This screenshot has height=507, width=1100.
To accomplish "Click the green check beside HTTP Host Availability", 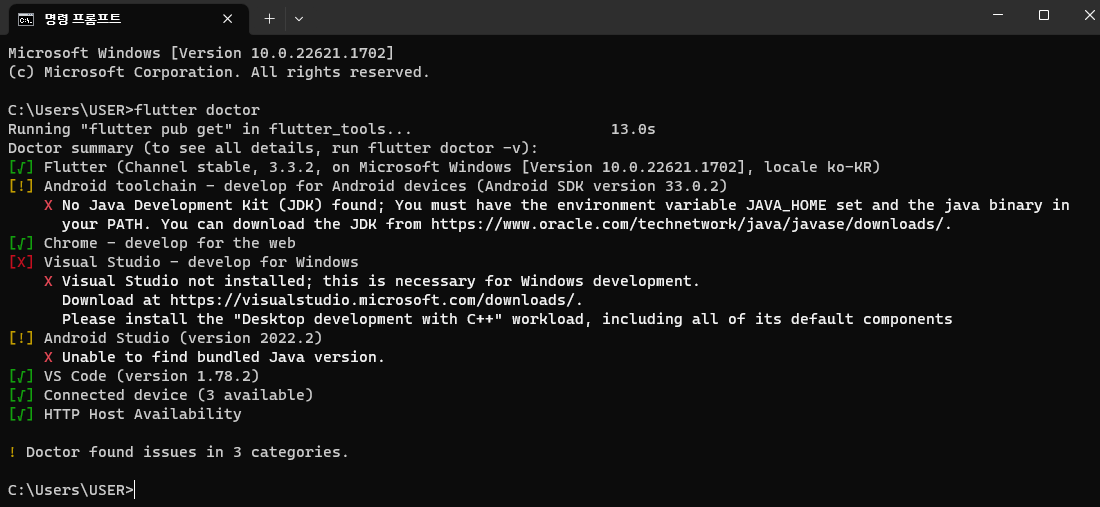I will (21, 414).
